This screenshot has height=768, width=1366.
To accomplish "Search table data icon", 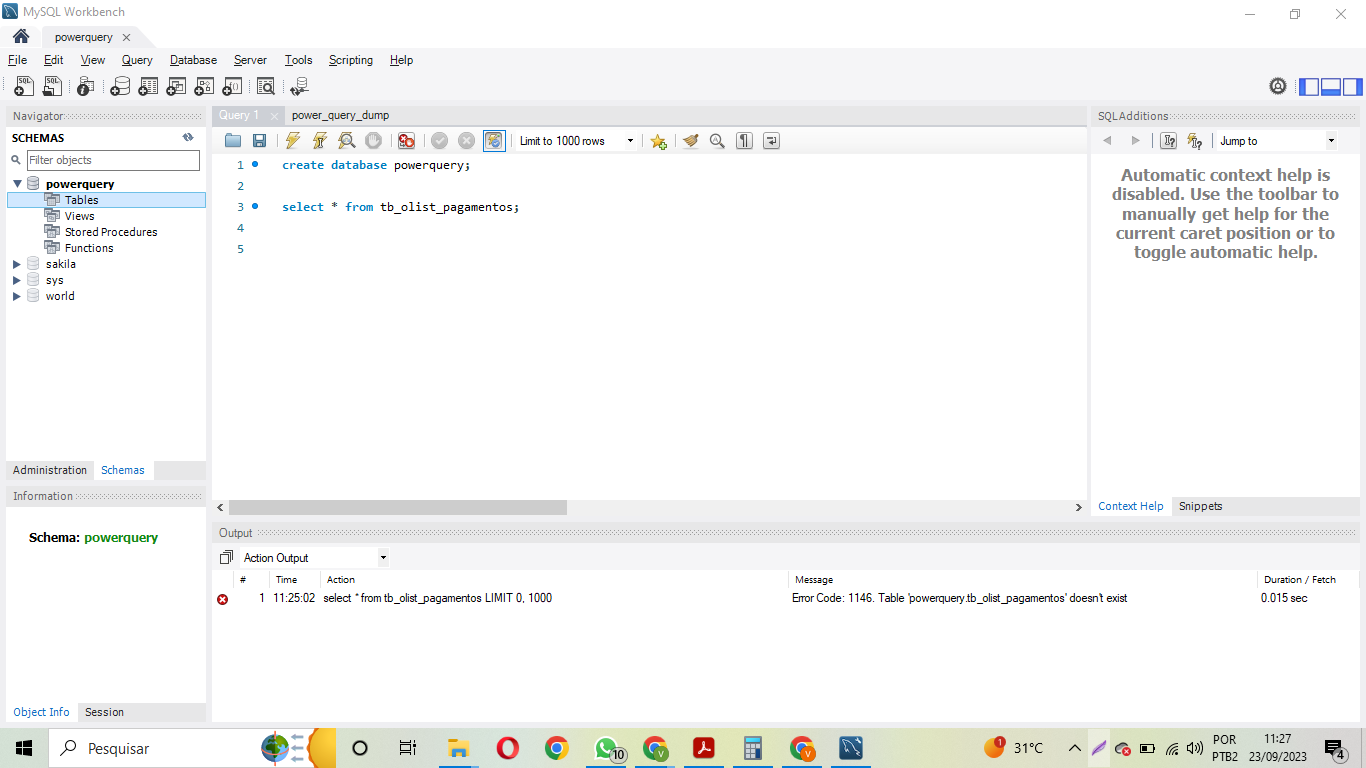I will pyautogui.click(x=266, y=87).
